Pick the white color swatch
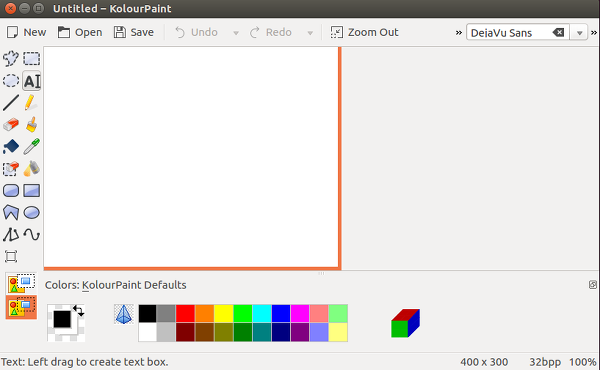This screenshot has width=600, height=370. pyautogui.click(x=147, y=332)
